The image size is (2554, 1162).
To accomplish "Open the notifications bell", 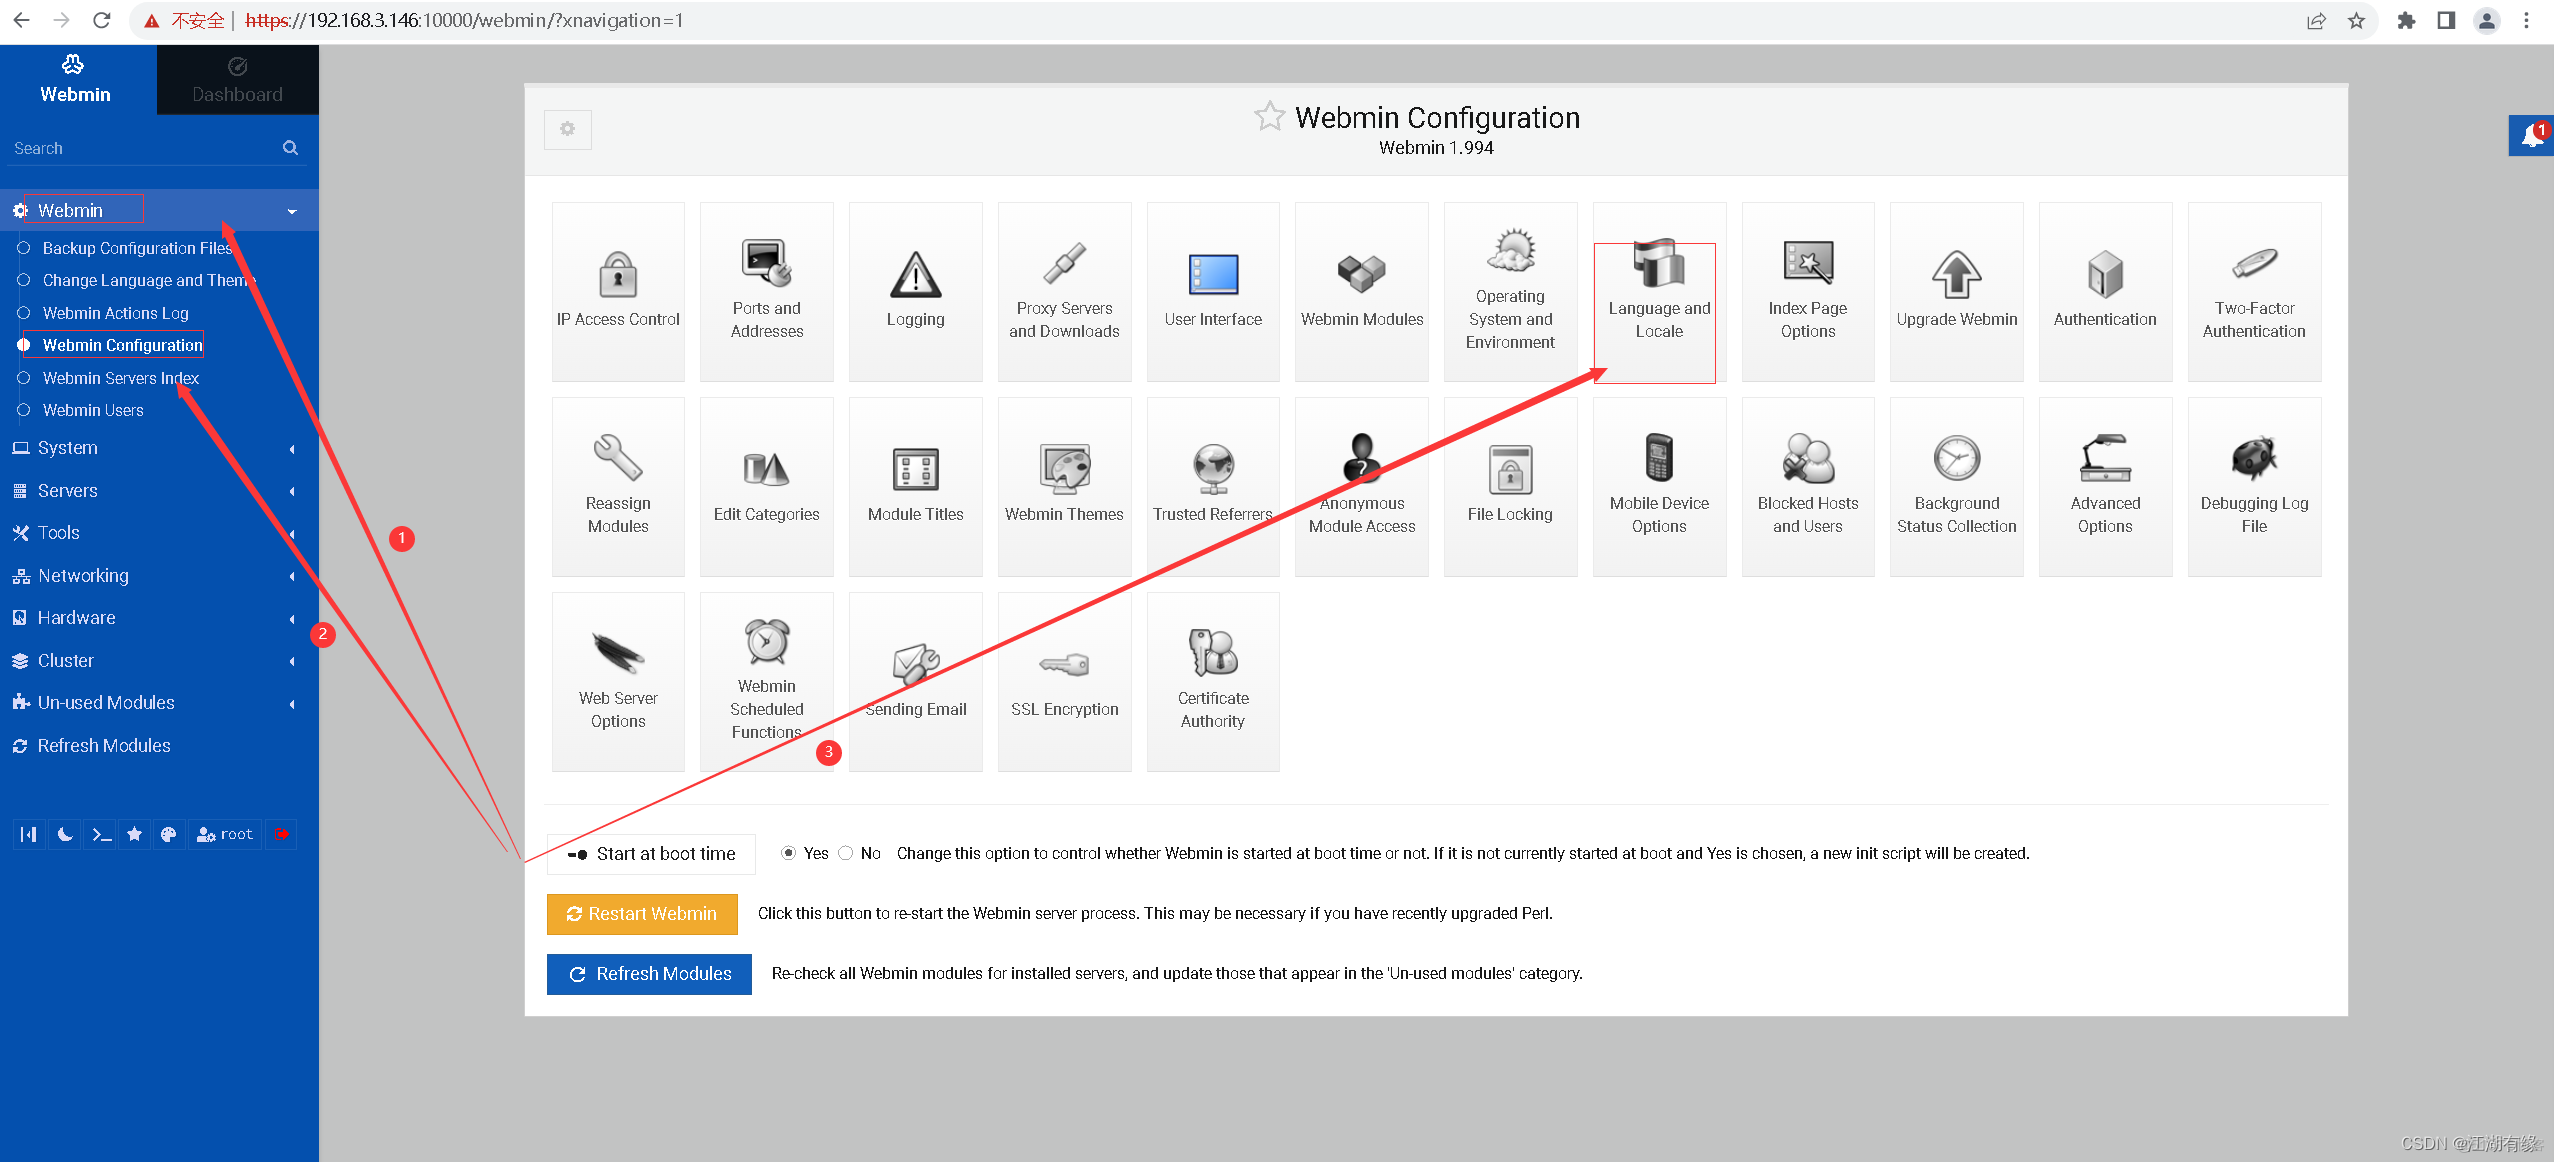I will pos(2531,136).
